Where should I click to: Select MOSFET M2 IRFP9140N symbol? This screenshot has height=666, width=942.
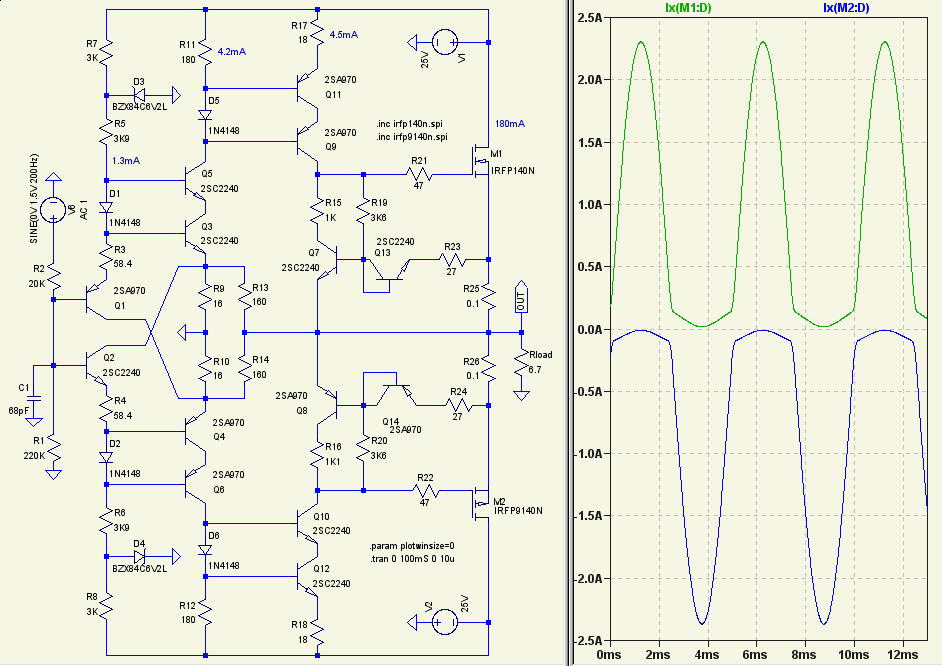(x=481, y=504)
